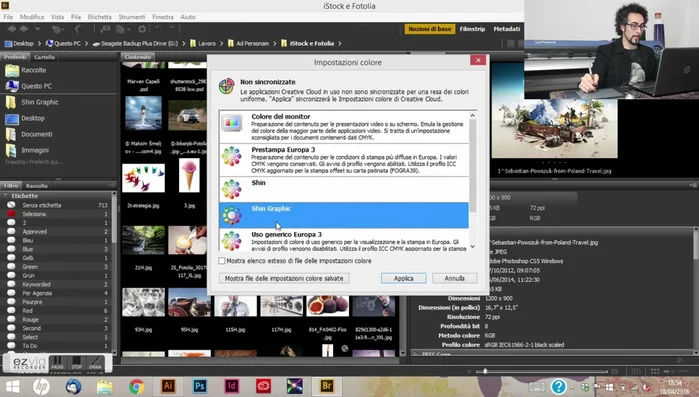Select Uso generico Europa 3 setting
This screenshot has height=397, width=699.
(344, 241)
